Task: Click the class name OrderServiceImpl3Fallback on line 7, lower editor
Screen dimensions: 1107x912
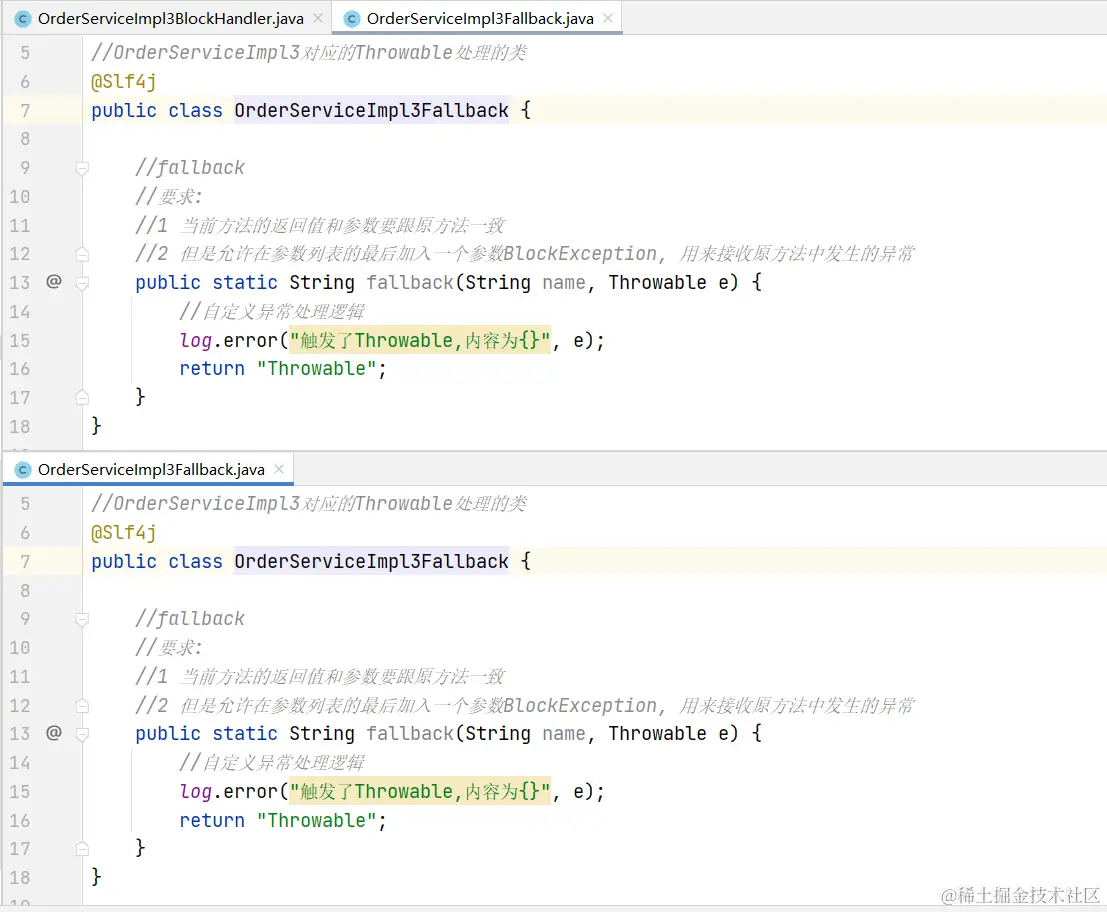Action: (371, 561)
